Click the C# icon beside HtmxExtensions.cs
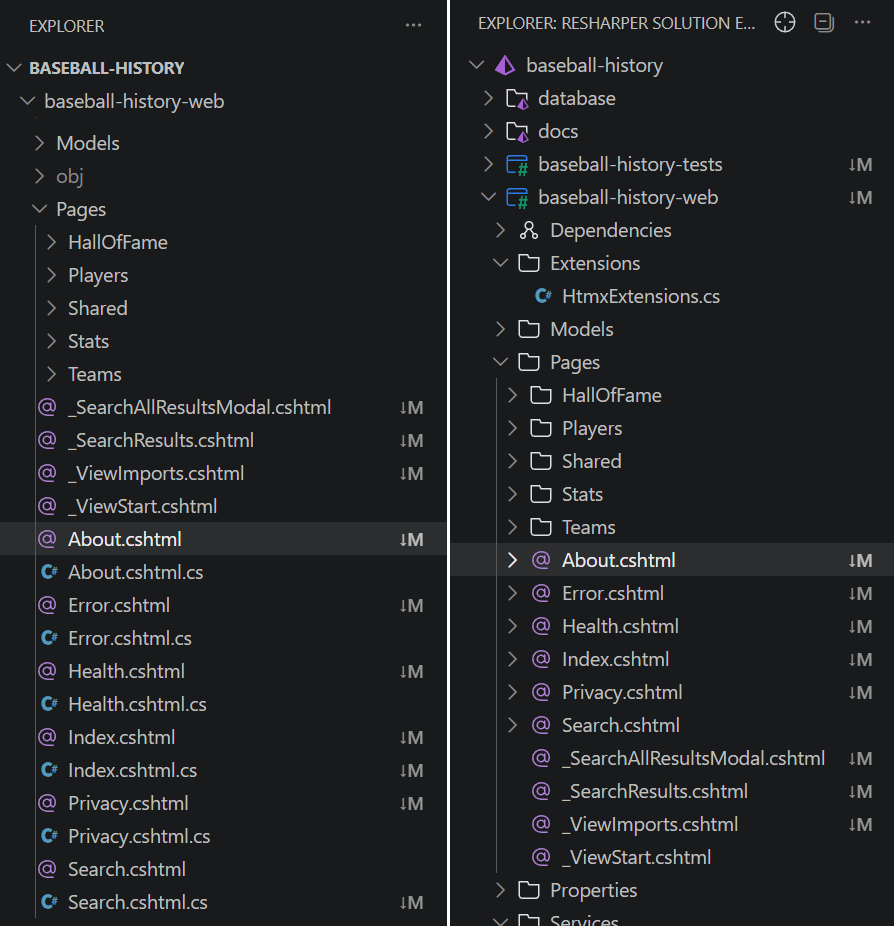The height and width of the screenshot is (926, 894). click(544, 297)
